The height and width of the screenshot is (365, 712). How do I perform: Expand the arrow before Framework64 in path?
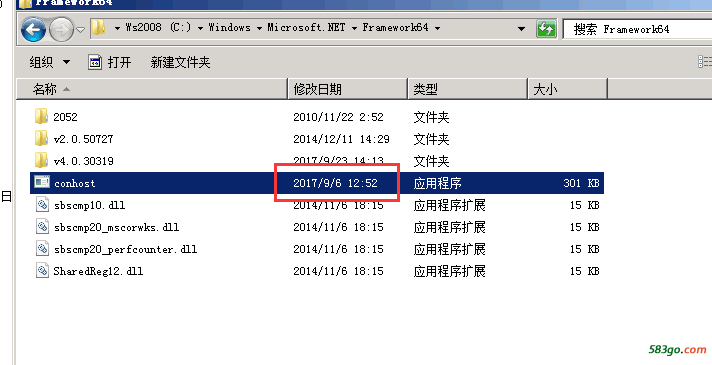[x=354, y=29]
